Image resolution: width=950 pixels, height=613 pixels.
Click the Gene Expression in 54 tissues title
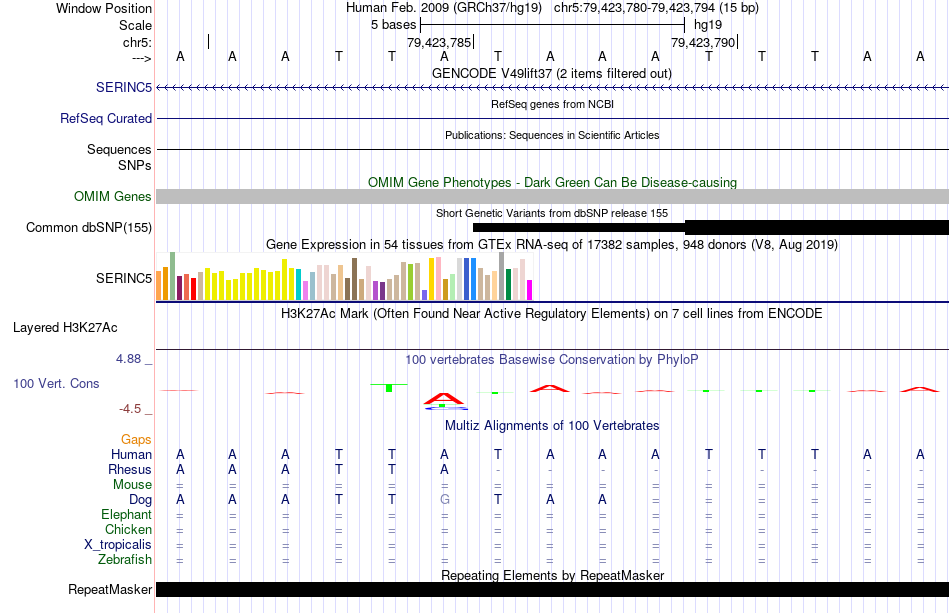click(552, 245)
